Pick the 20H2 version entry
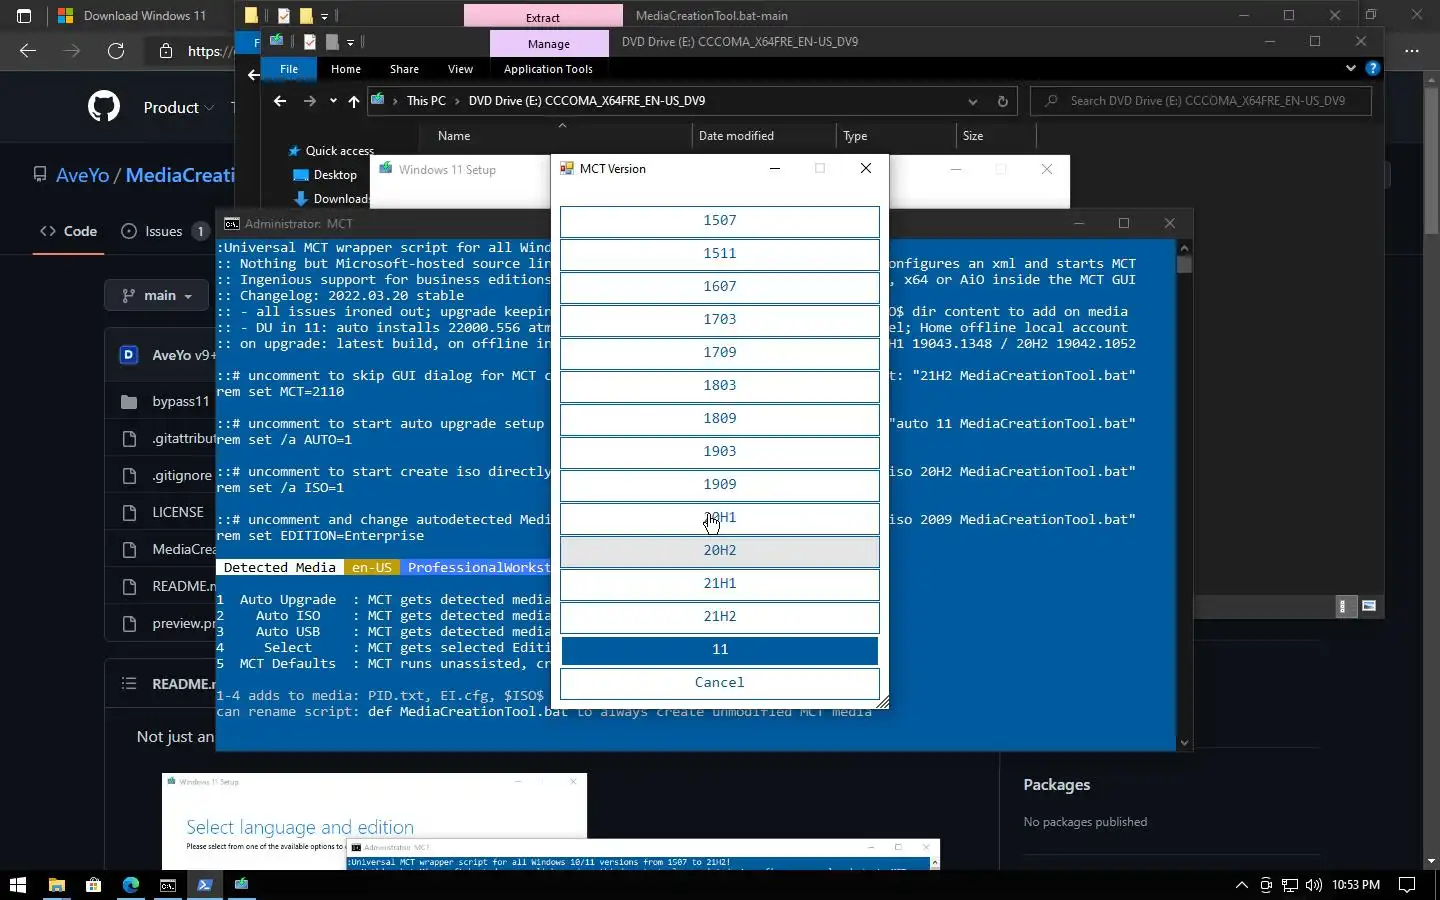This screenshot has height=900, width=1440. pyautogui.click(x=719, y=551)
